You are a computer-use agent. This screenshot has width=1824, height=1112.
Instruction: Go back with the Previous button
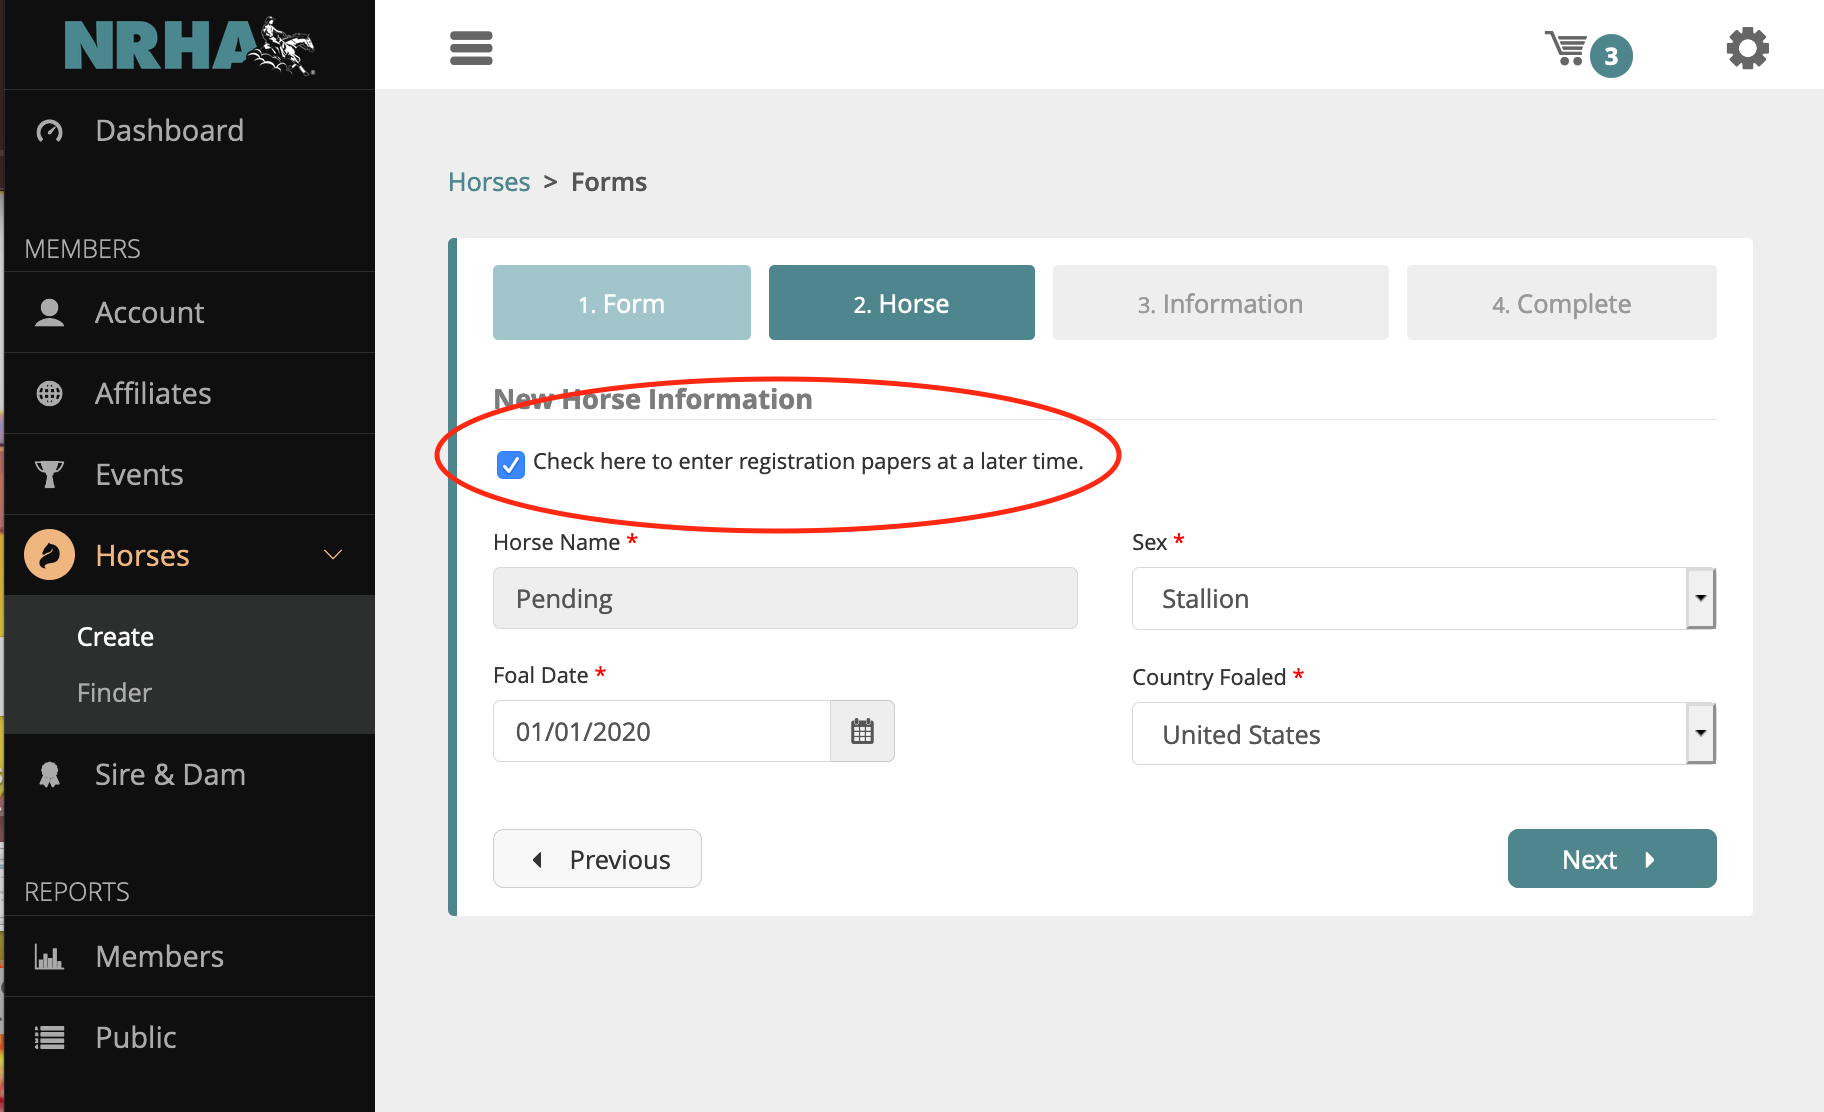tap(597, 859)
